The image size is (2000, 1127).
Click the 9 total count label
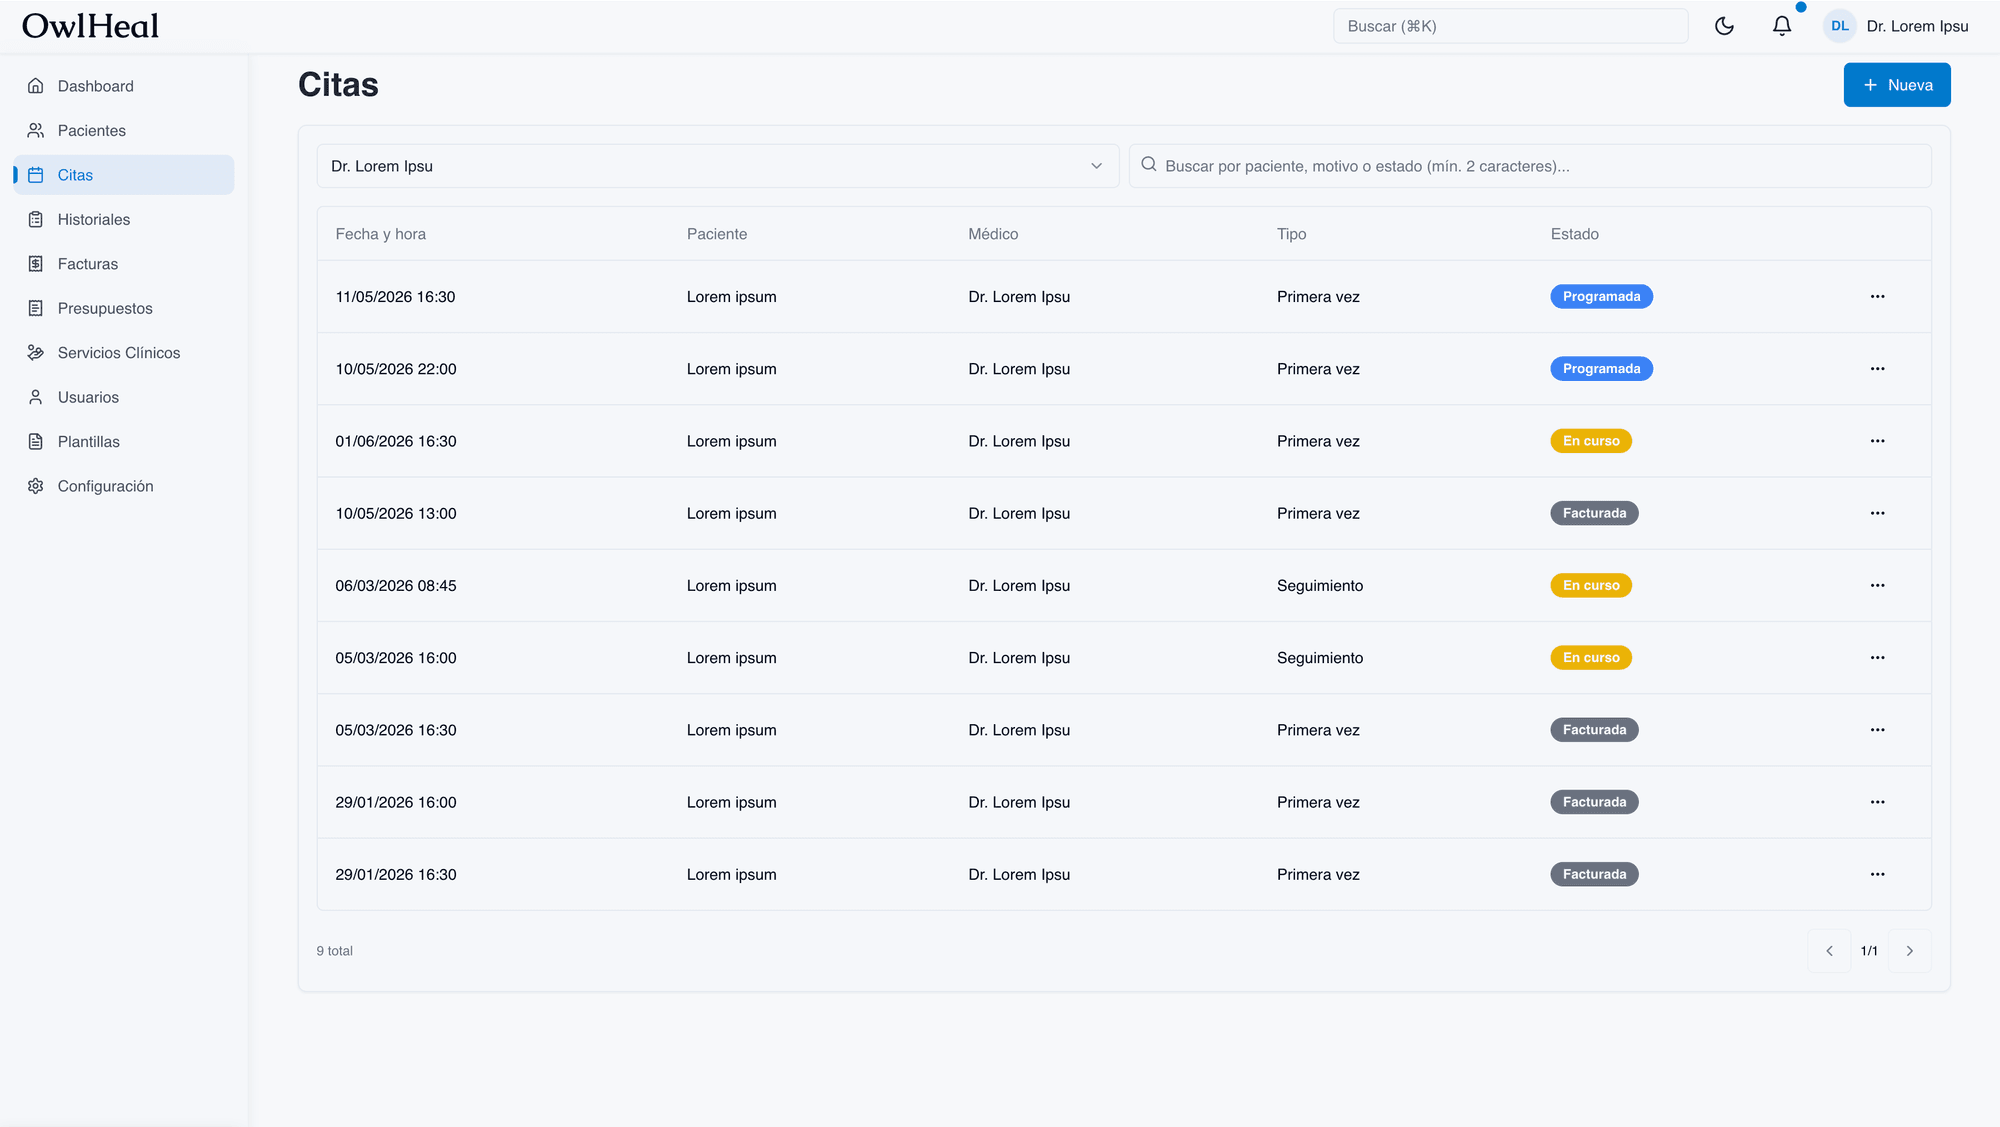pos(334,951)
